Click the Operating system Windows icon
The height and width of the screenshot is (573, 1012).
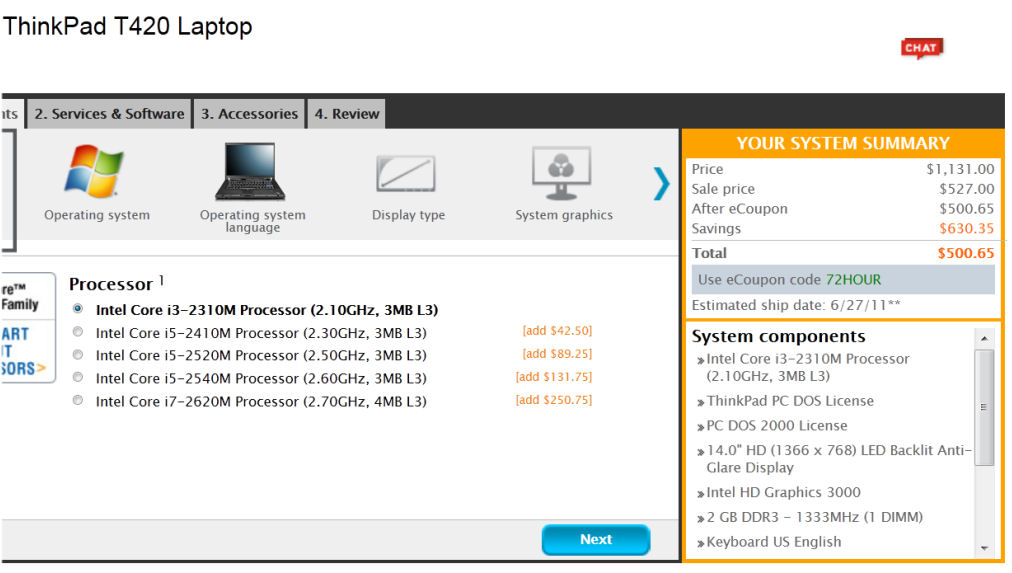click(95, 172)
